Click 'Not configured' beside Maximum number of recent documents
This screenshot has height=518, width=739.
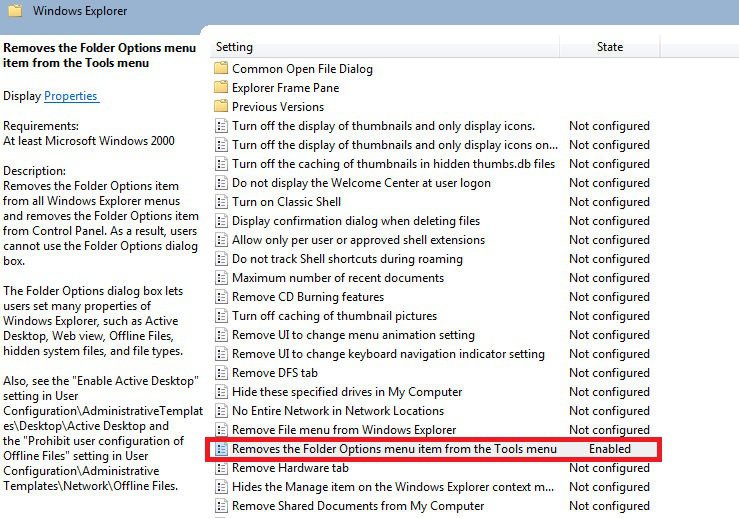(x=609, y=278)
